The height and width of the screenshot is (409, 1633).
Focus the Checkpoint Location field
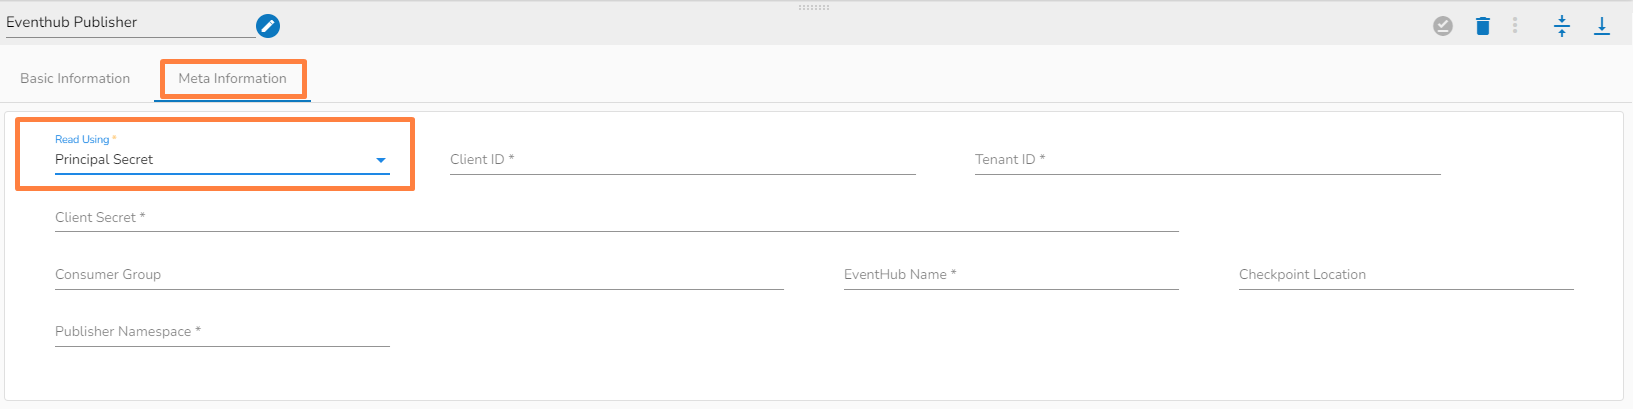coord(1405,275)
